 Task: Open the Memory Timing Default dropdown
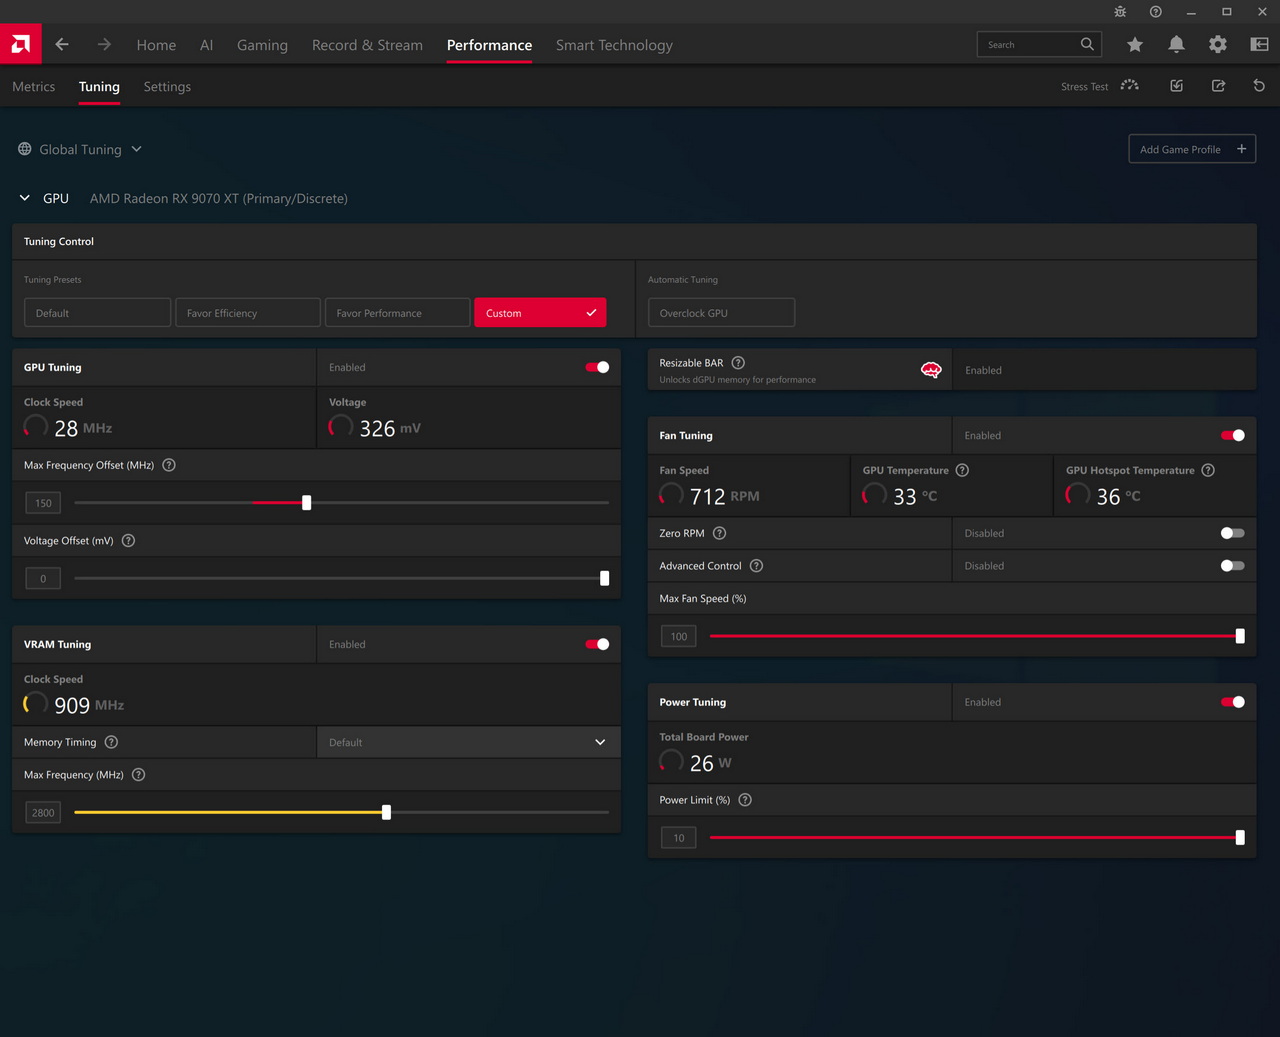pyautogui.click(x=468, y=742)
